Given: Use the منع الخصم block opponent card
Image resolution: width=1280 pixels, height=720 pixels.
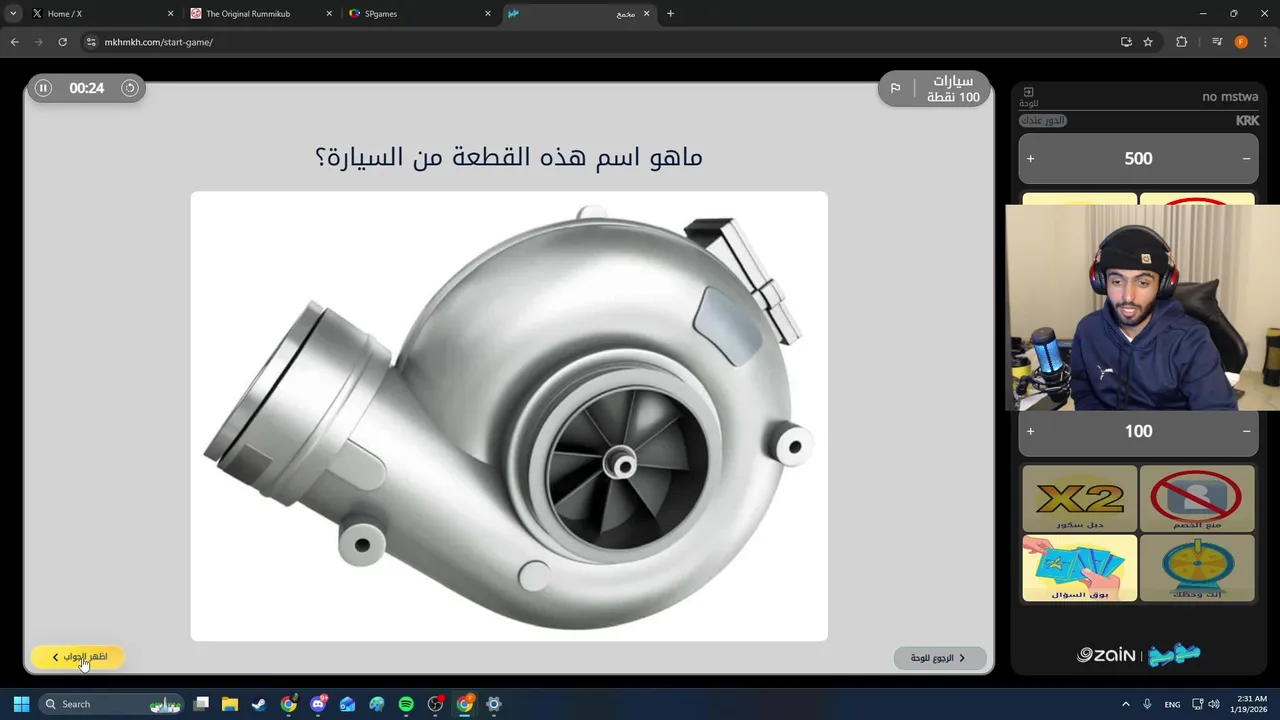Looking at the screenshot, I should coord(1196,498).
